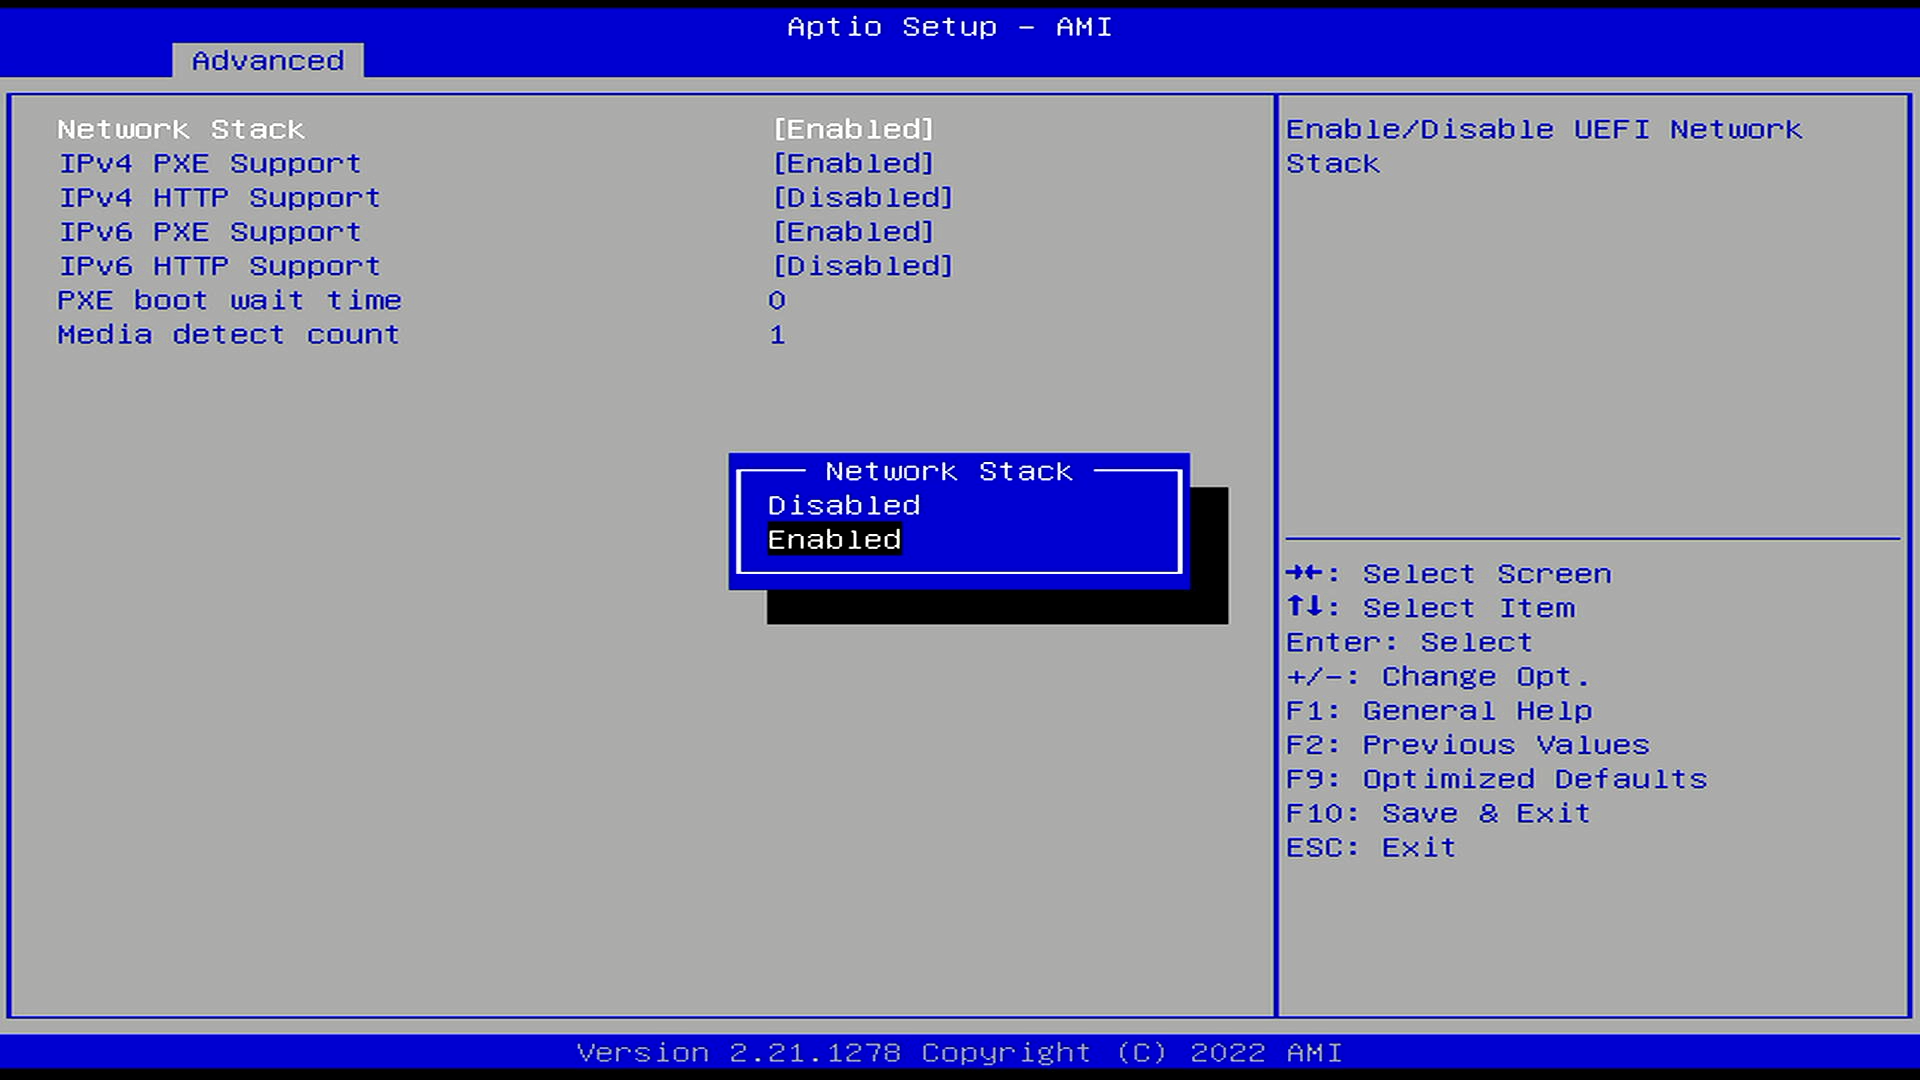Open the Advanced tab
Viewport: 1920px width, 1080px height.
pyautogui.click(x=267, y=61)
